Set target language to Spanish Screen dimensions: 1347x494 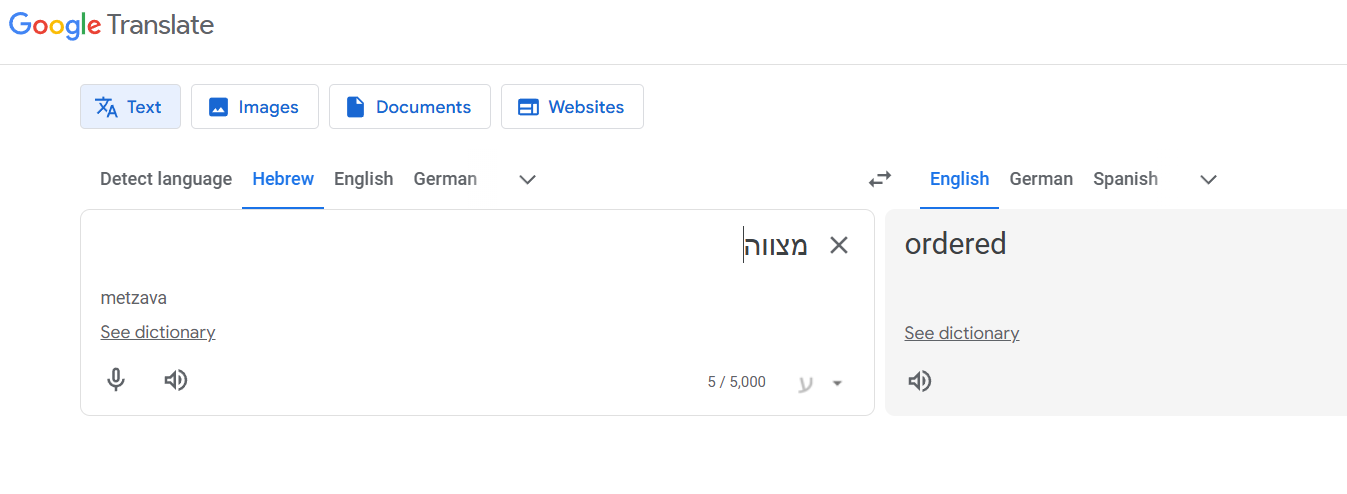[x=1125, y=179]
